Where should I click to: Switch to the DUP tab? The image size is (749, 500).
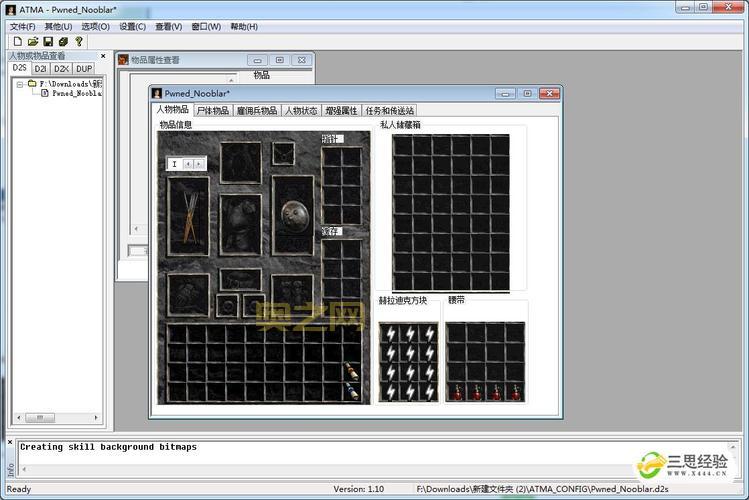[x=85, y=69]
